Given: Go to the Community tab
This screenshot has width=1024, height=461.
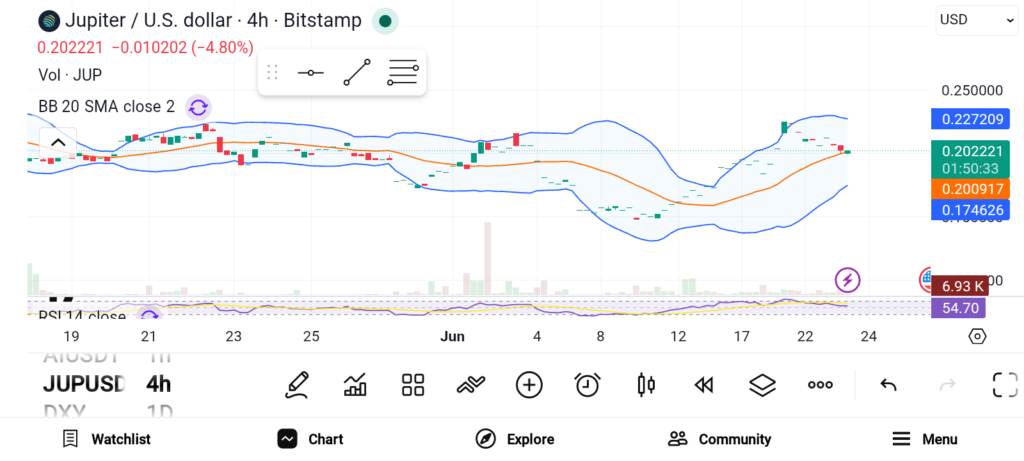Looking at the screenshot, I should pos(720,439).
